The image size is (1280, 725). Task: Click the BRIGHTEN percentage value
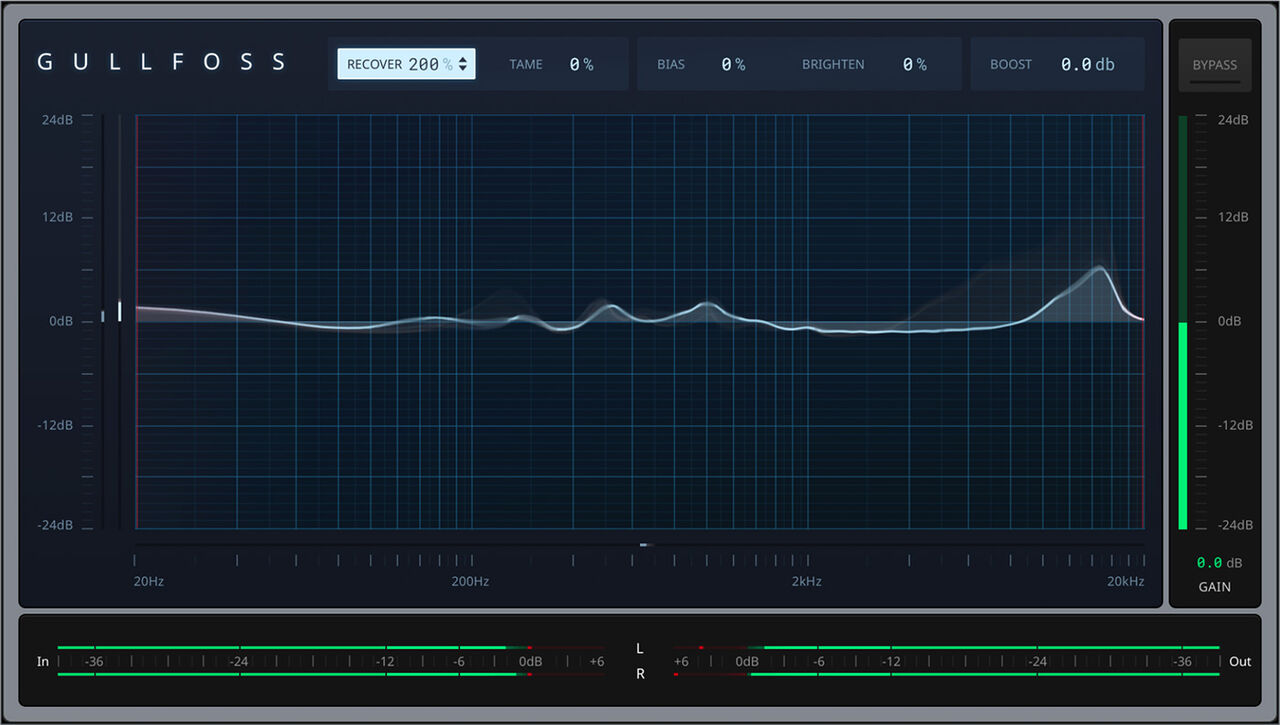coord(914,63)
